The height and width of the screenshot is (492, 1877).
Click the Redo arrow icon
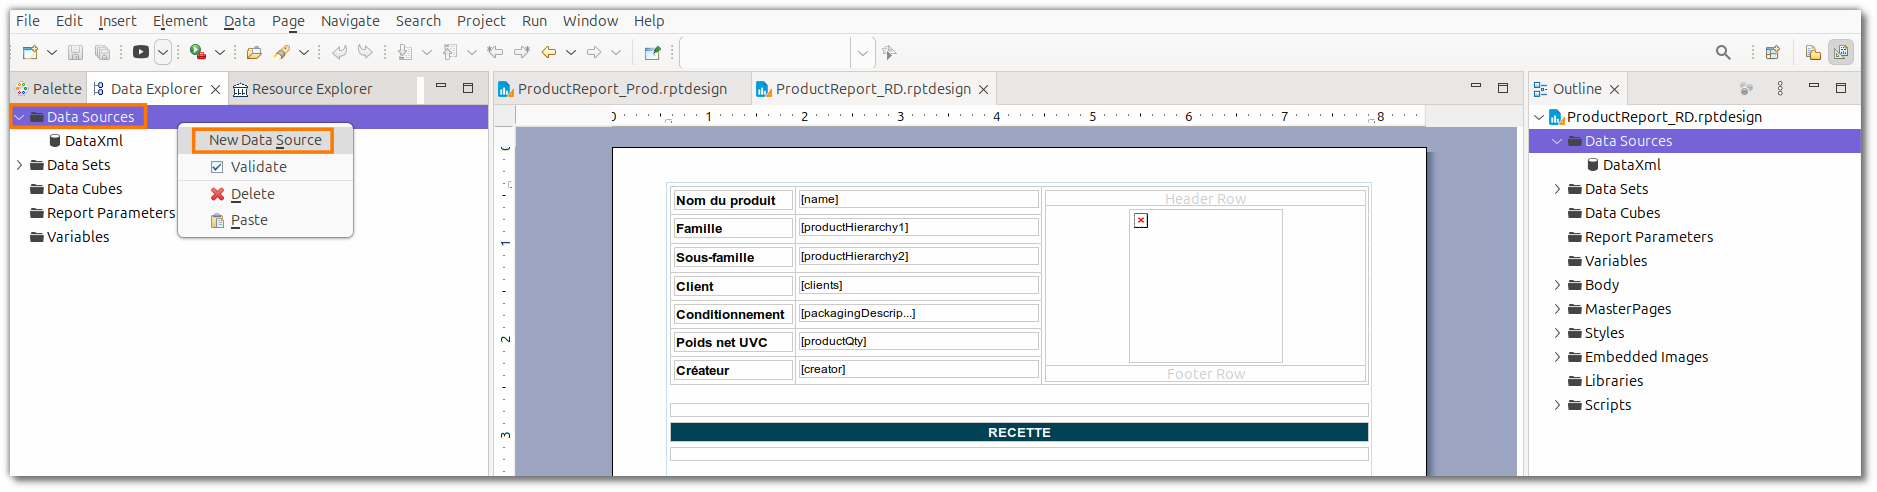[x=366, y=52]
